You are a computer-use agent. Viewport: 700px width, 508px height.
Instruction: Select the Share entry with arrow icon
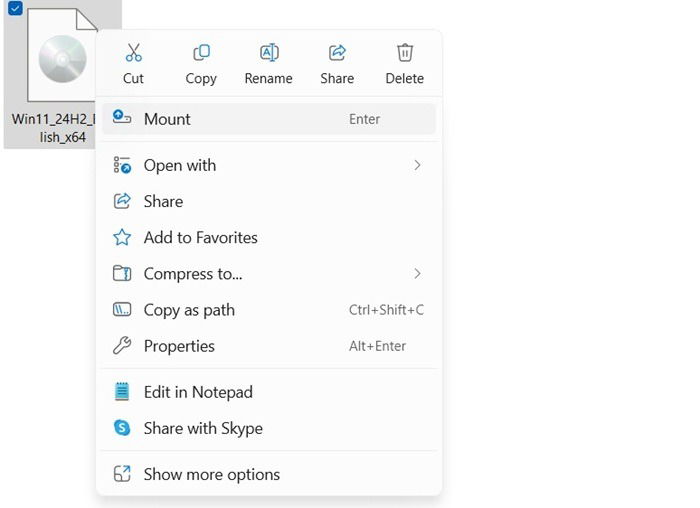pos(163,201)
